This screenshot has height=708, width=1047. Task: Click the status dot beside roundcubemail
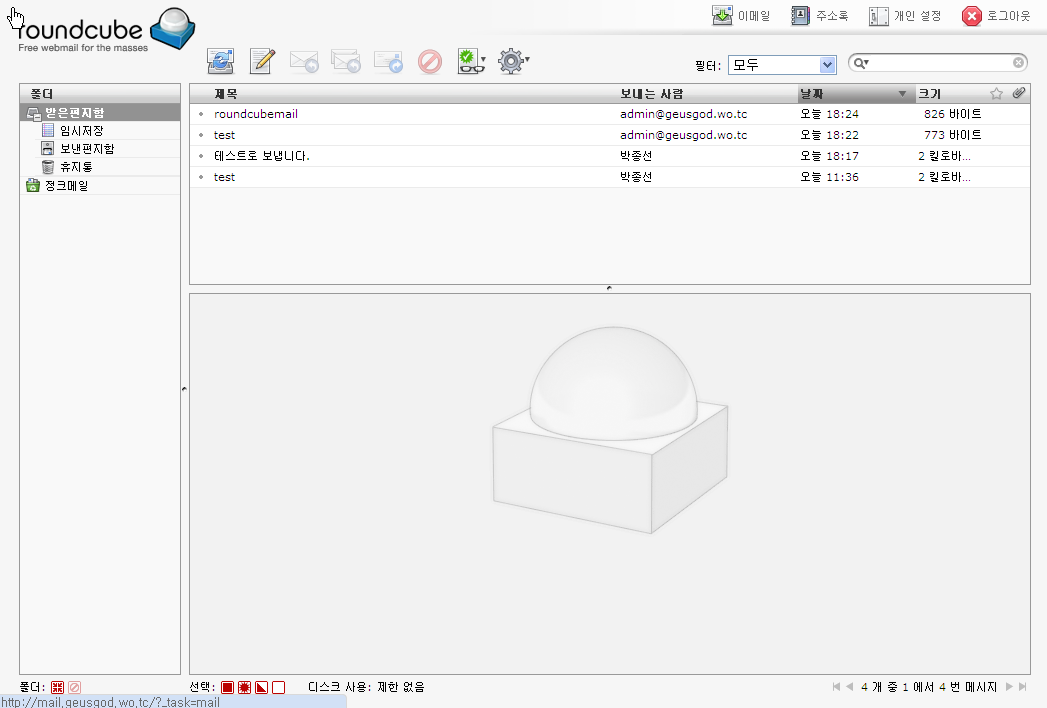coord(201,114)
